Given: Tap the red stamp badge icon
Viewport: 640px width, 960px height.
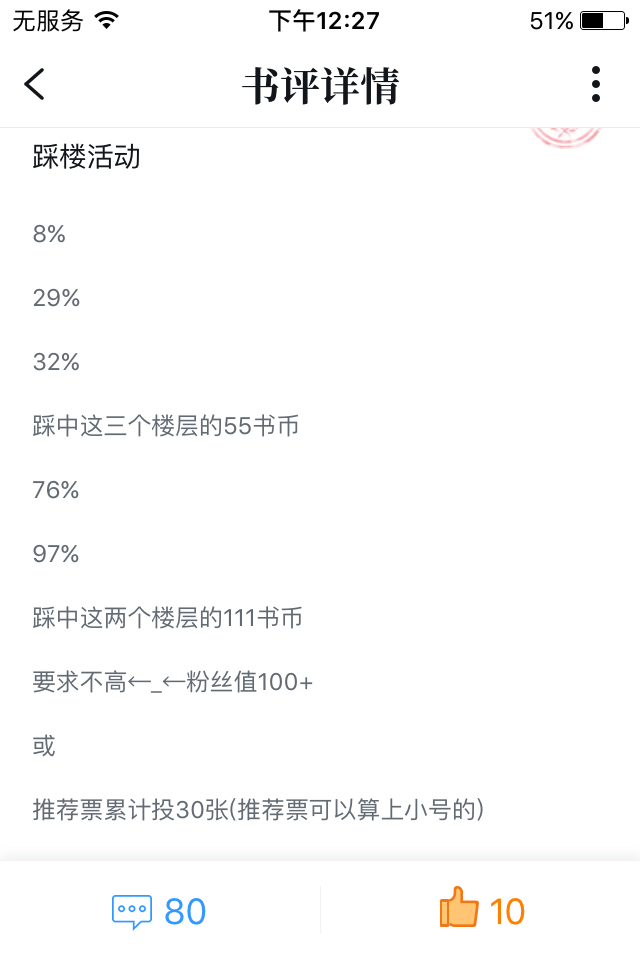Looking at the screenshot, I should 566,136.
